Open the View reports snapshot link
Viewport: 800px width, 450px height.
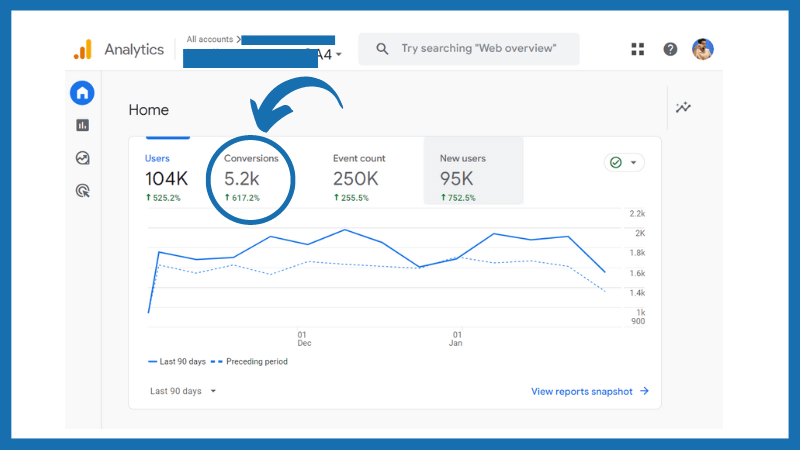(590, 391)
